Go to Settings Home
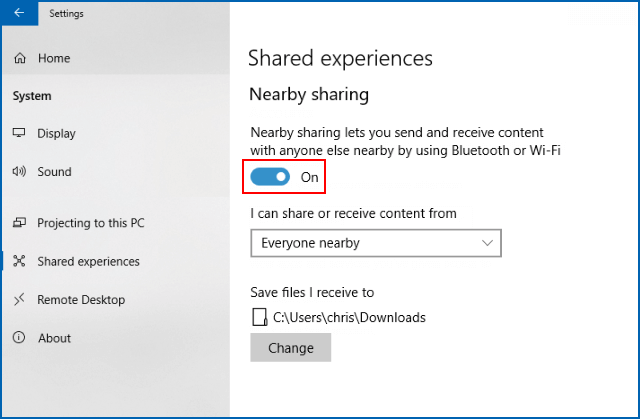 point(54,59)
